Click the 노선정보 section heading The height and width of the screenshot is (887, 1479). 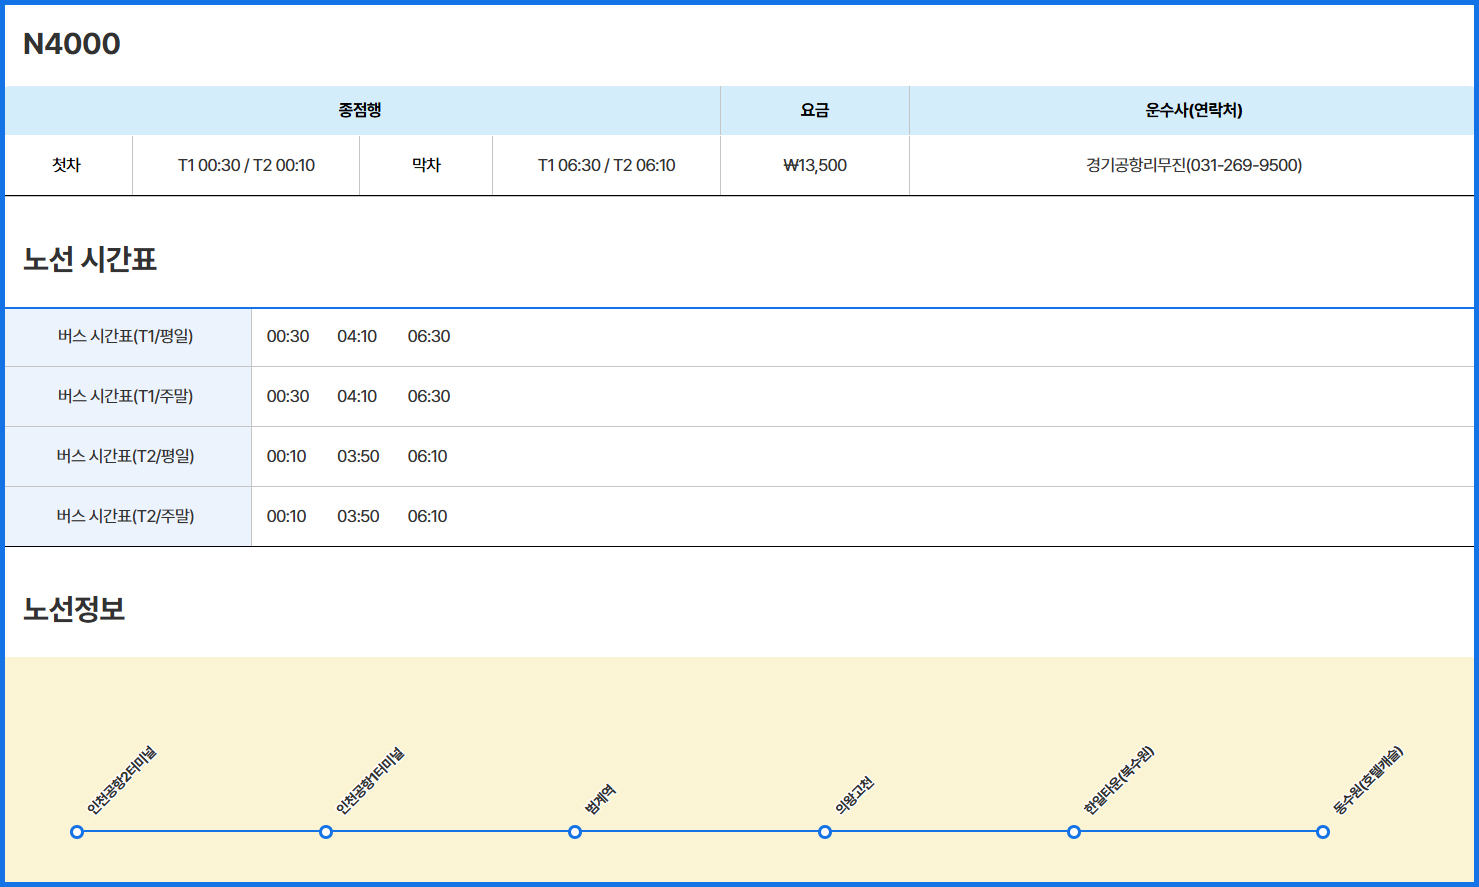tap(74, 609)
